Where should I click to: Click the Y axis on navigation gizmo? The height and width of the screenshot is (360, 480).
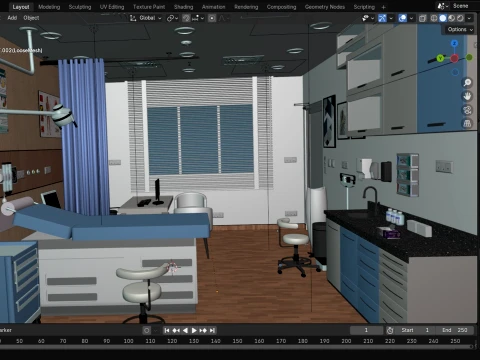(440, 58)
